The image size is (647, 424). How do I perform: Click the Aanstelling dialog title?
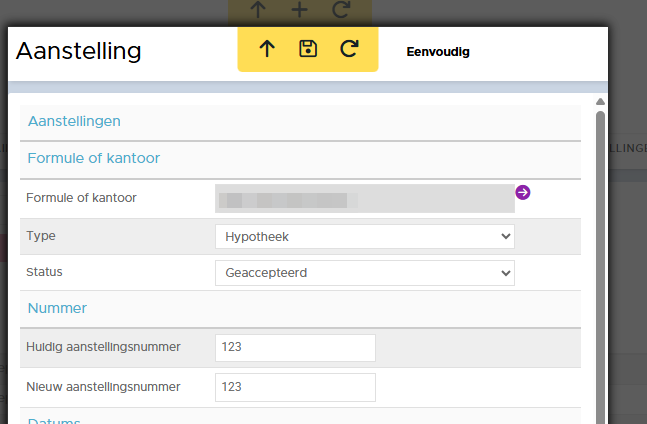[79, 51]
